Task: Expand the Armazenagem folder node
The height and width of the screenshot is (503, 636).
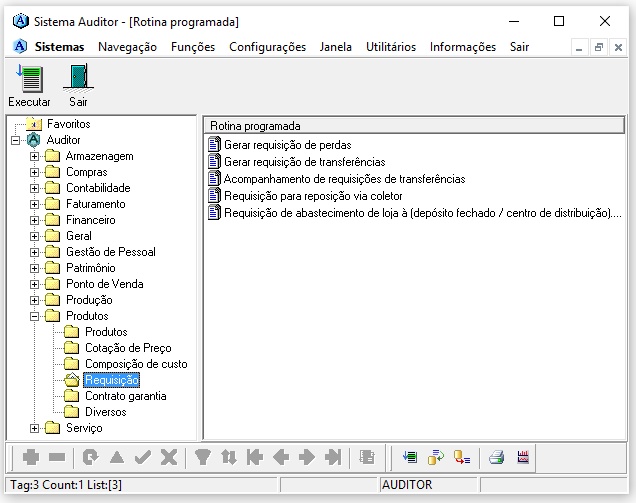Action: coord(35,156)
